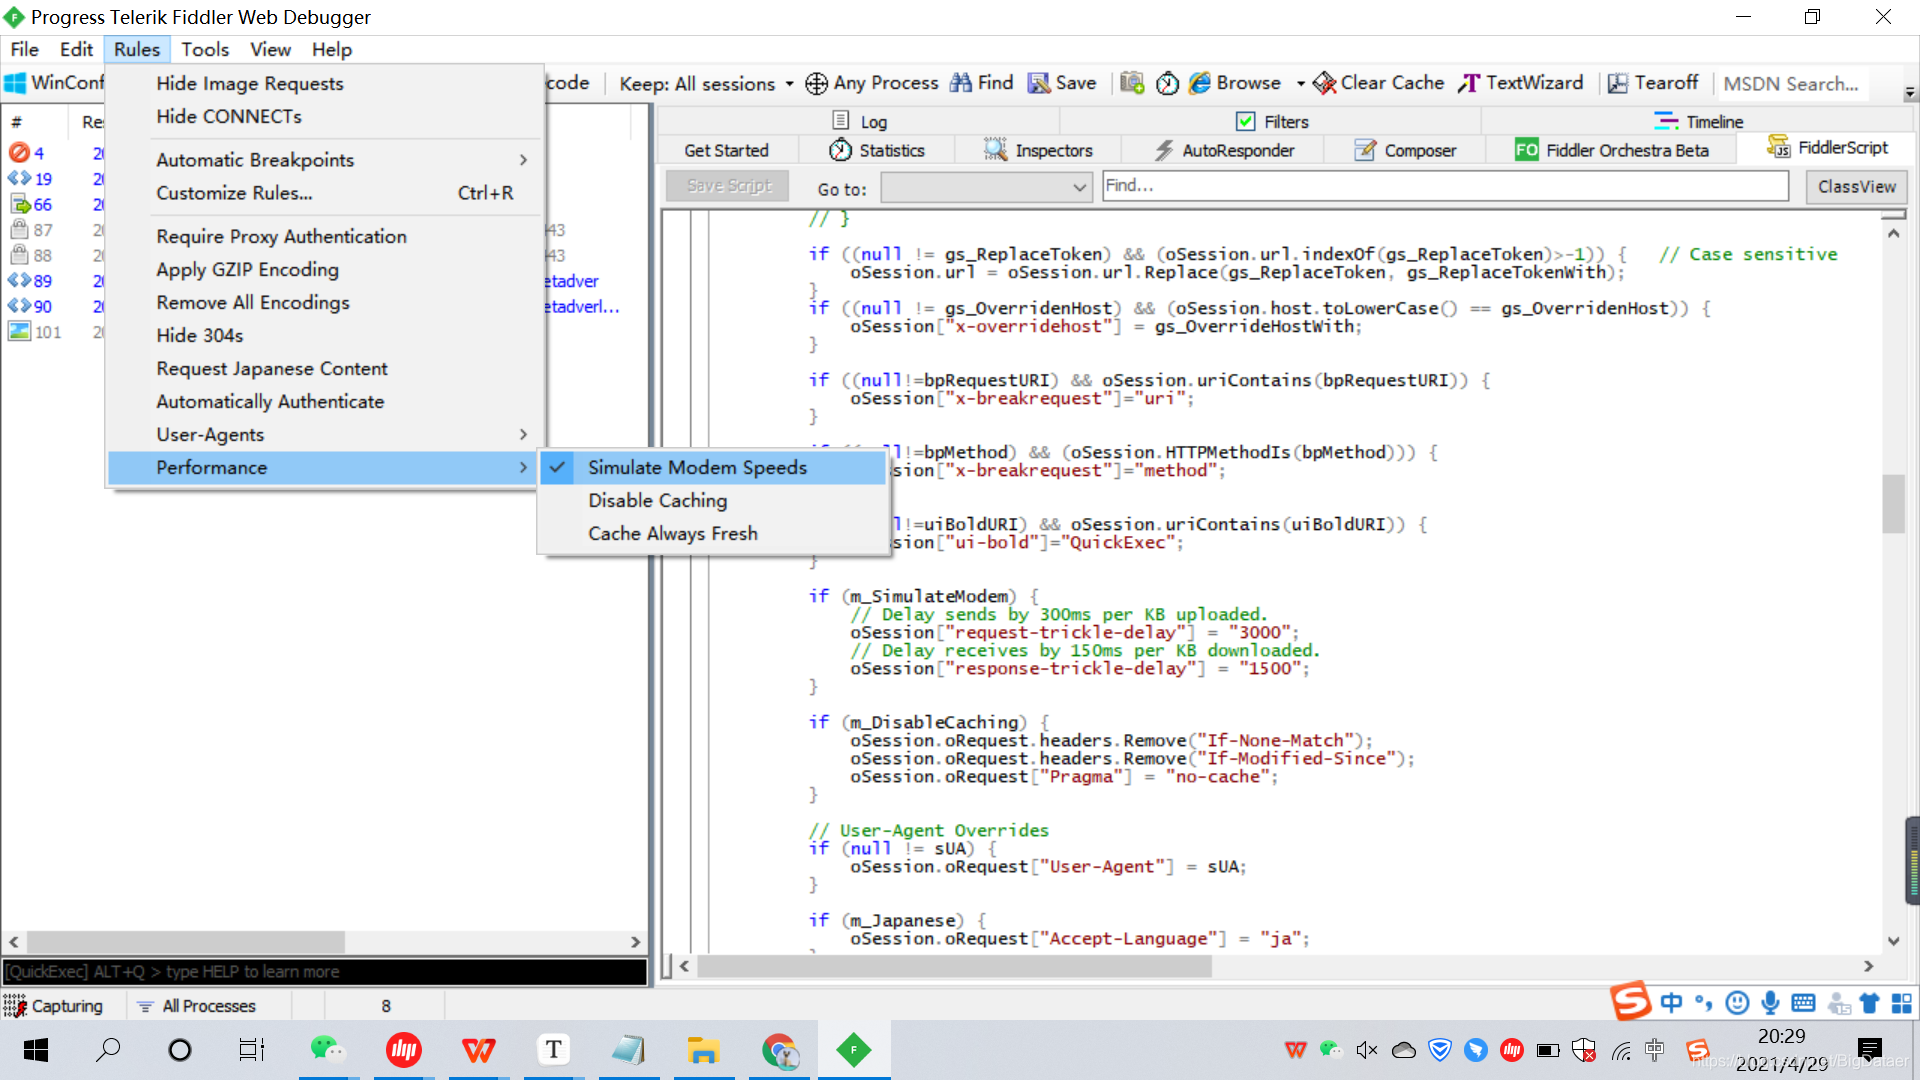
Task: Toggle the Hide Image Requests rule
Action: [x=249, y=84]
